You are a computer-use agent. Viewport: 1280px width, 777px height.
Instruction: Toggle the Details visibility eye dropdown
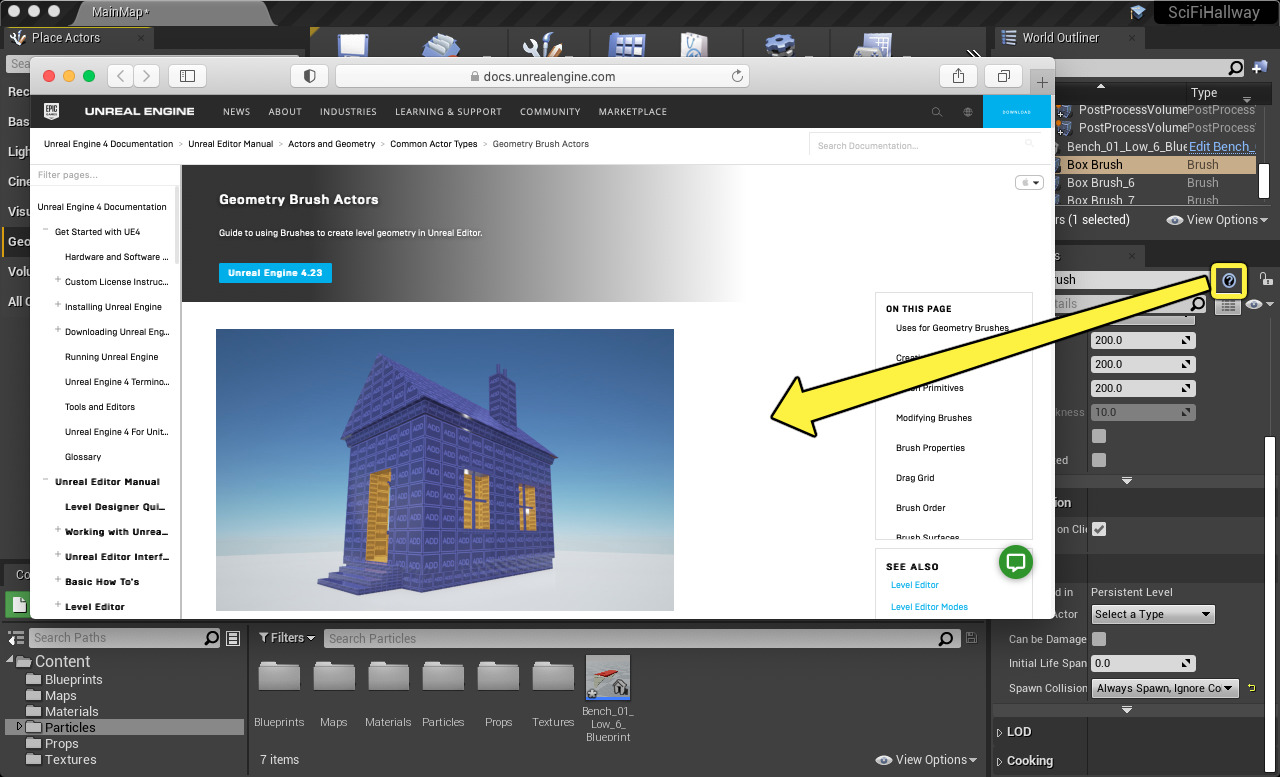tap(1258, 305)
